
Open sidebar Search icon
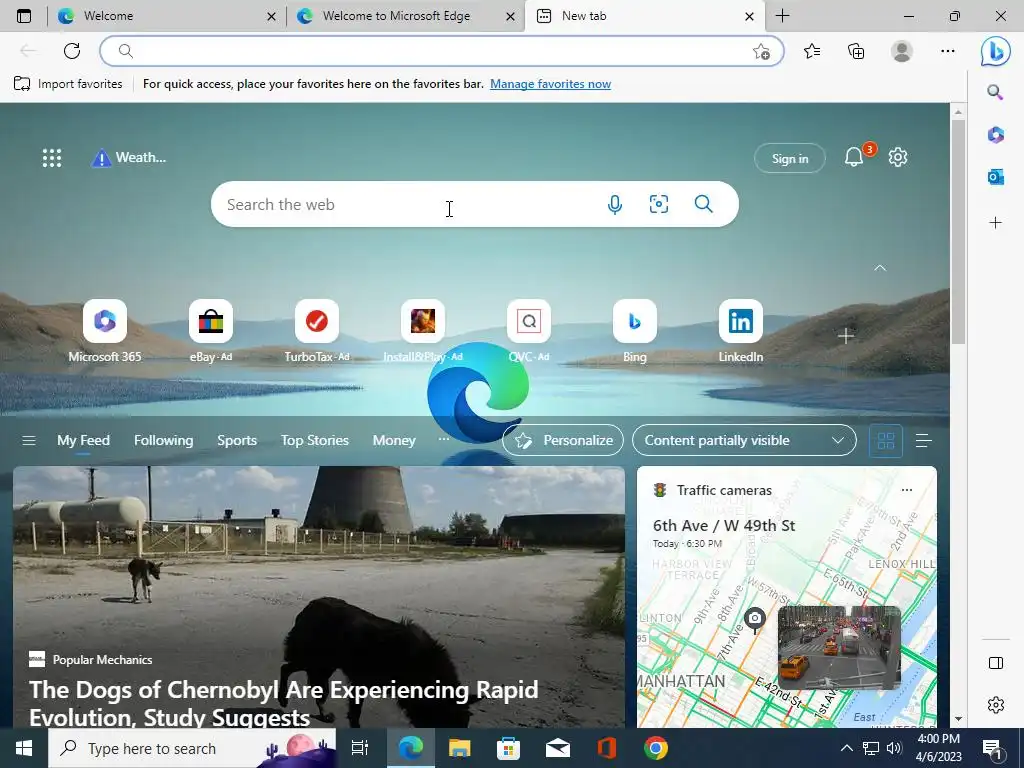(x=995, y=92)
